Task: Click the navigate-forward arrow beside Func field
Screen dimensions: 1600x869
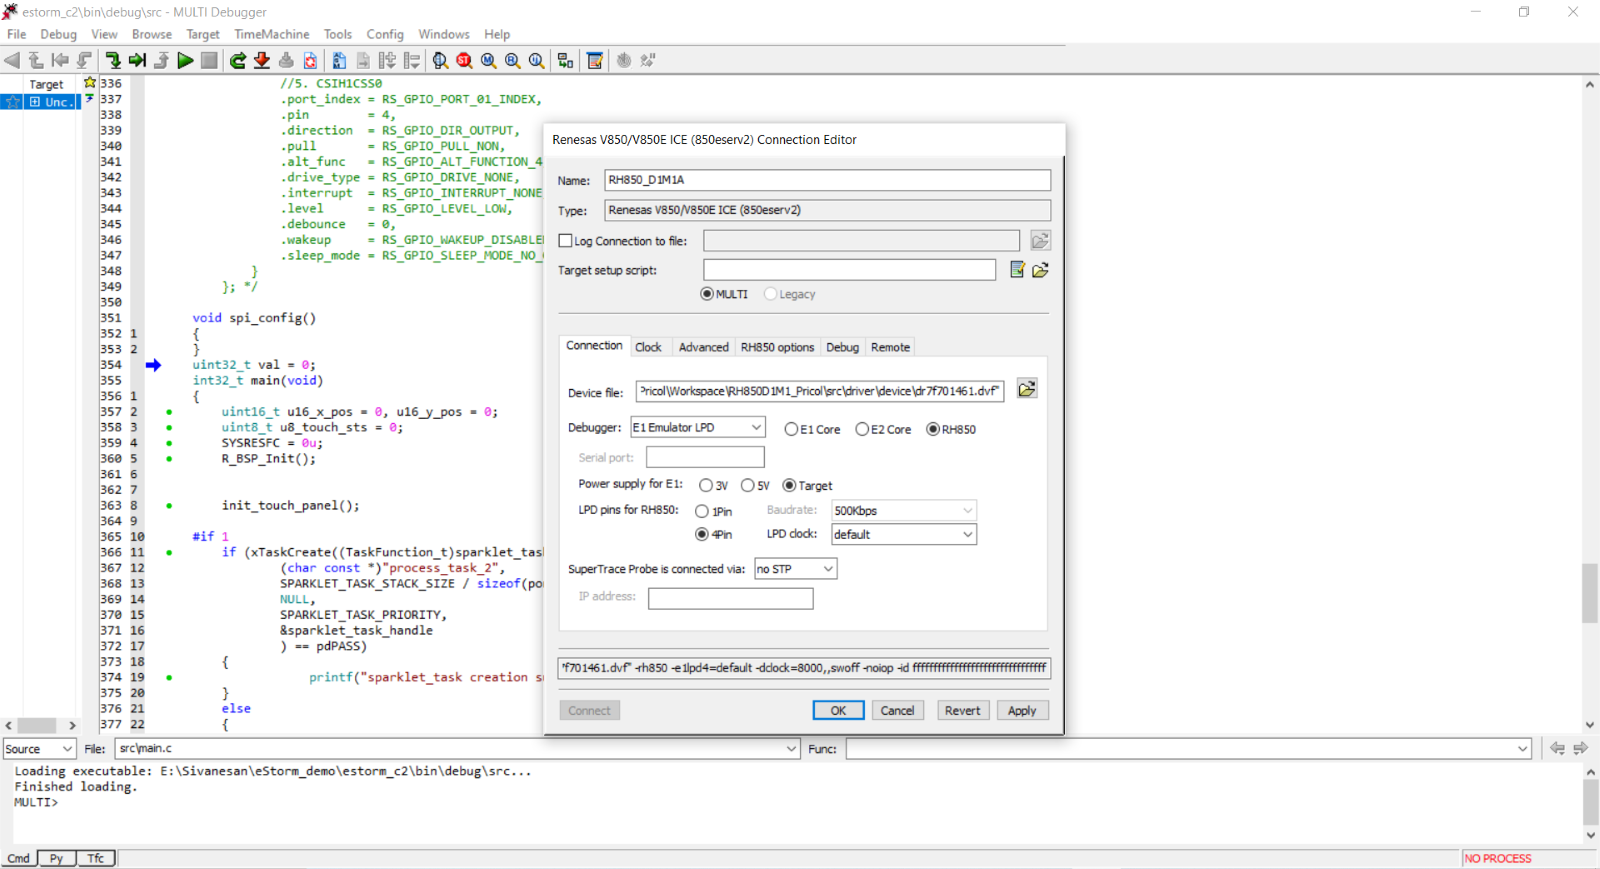Action: coord(1581,748)
